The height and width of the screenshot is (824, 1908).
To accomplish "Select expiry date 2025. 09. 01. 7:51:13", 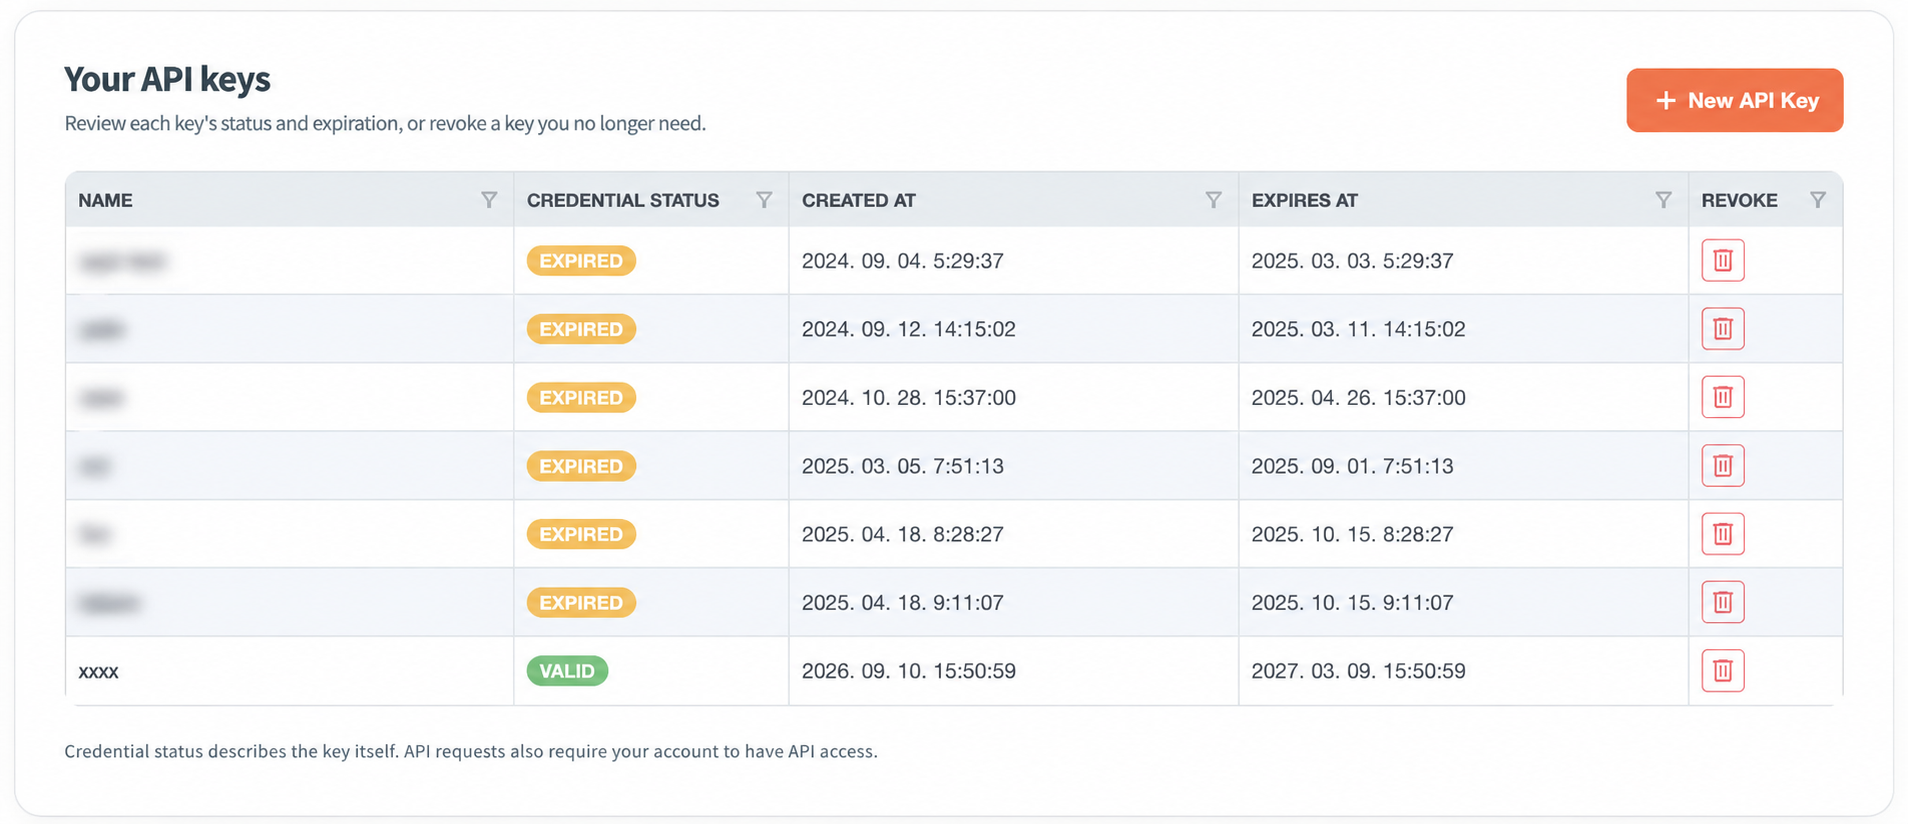I will pos(1352,466).
